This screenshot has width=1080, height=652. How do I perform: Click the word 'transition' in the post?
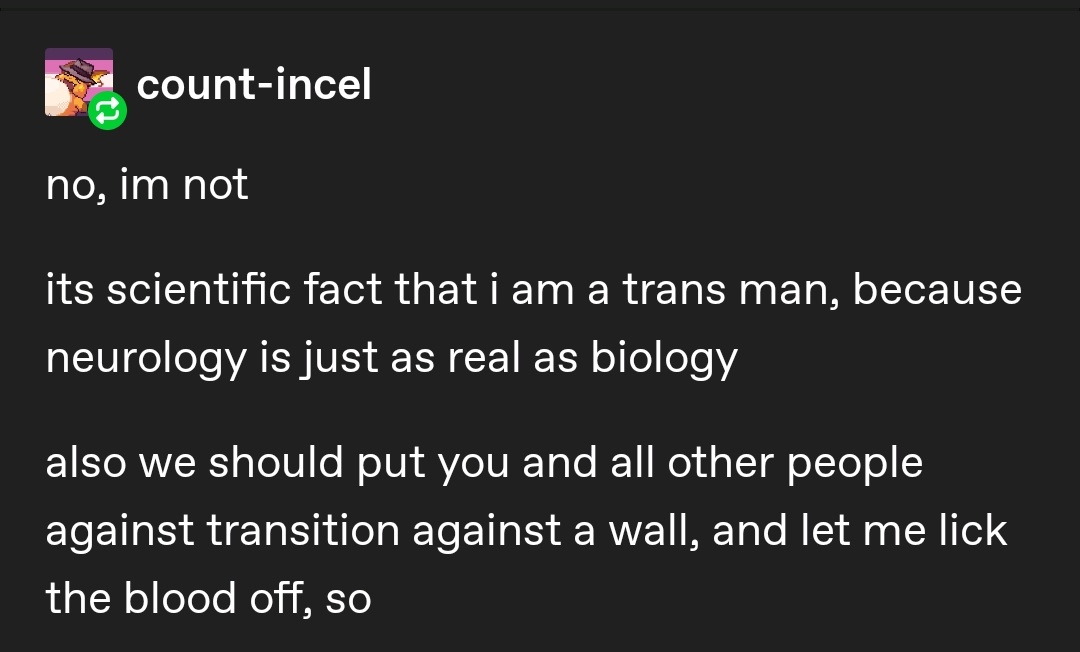tap(302, 530)
